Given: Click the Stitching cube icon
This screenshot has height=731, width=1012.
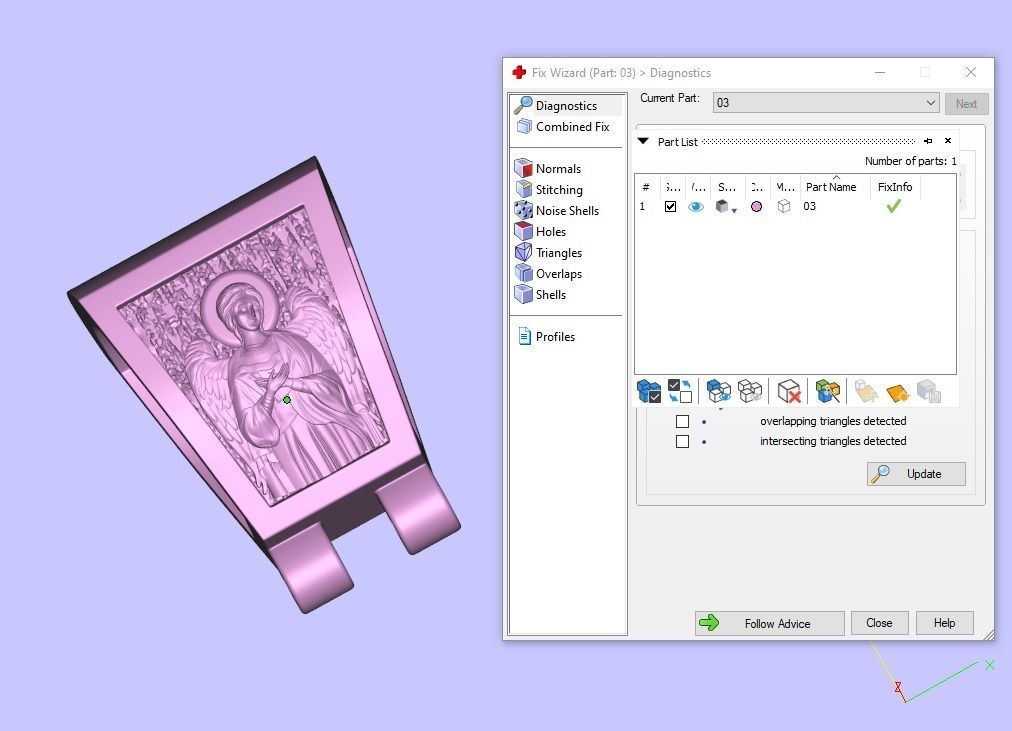Looking at the screenshot, I should pos(523,190).
